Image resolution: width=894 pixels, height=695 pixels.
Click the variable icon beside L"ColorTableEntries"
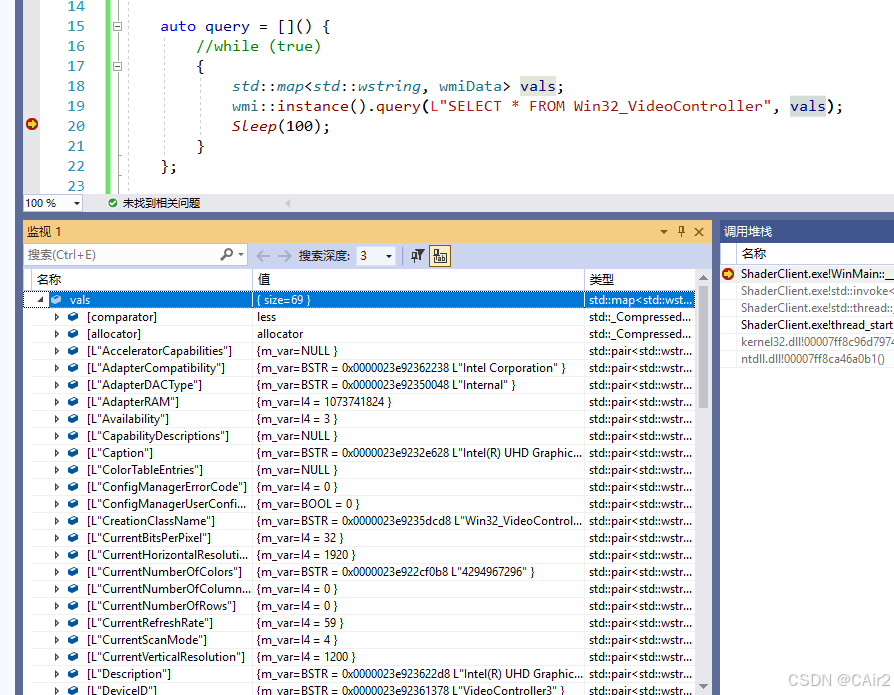[73, 470]
